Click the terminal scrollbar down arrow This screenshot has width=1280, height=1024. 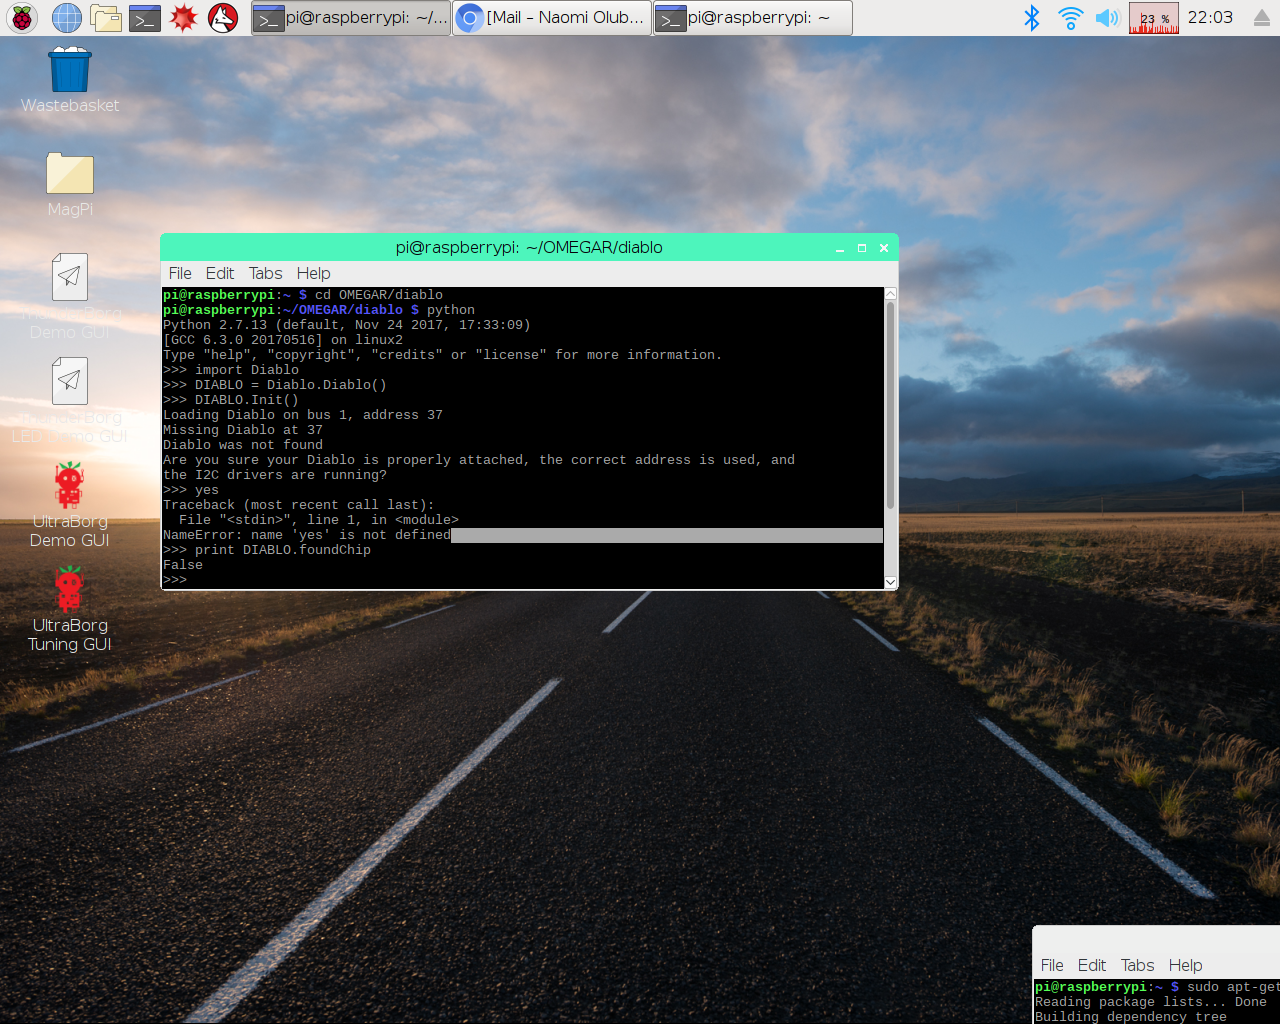(x=890, y=581)
